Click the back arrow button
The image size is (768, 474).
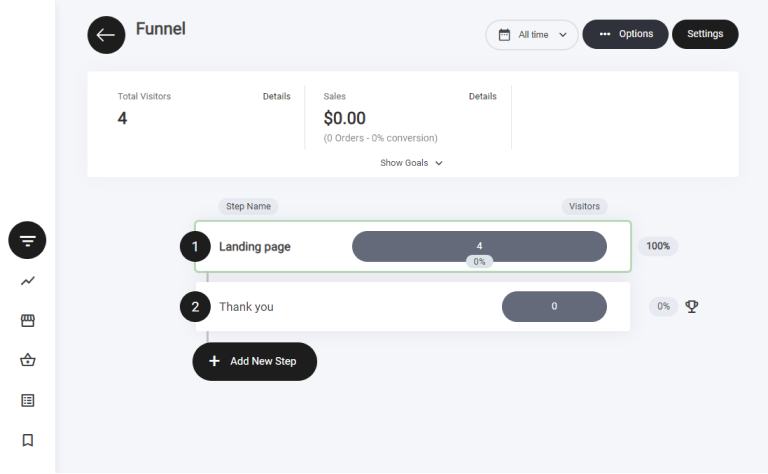coord(106,35)
